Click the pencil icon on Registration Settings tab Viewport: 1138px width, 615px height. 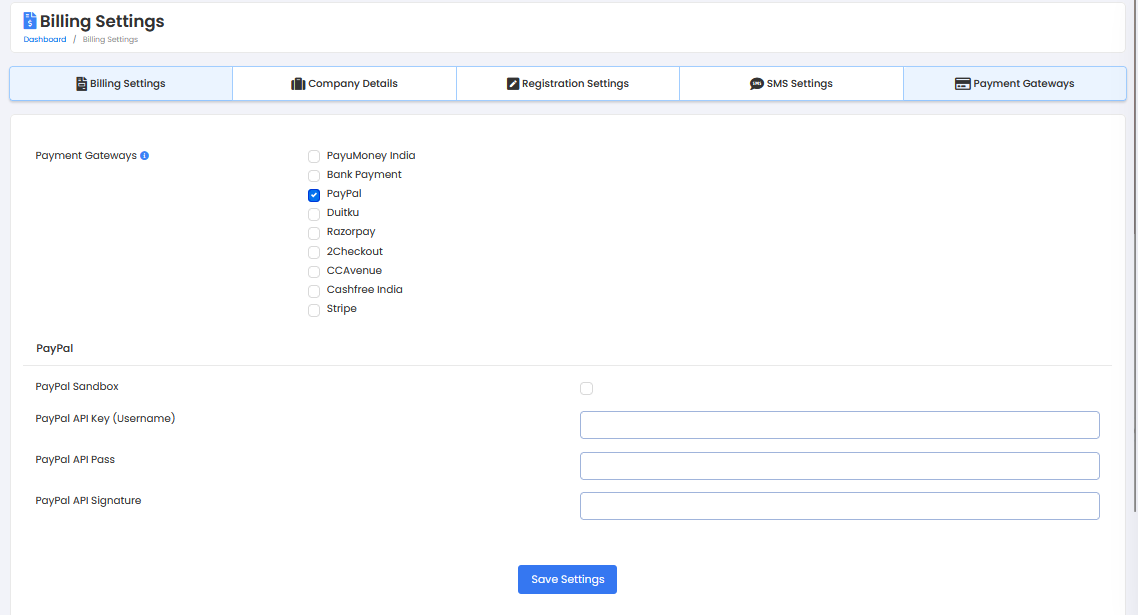[x=513, y=84]
